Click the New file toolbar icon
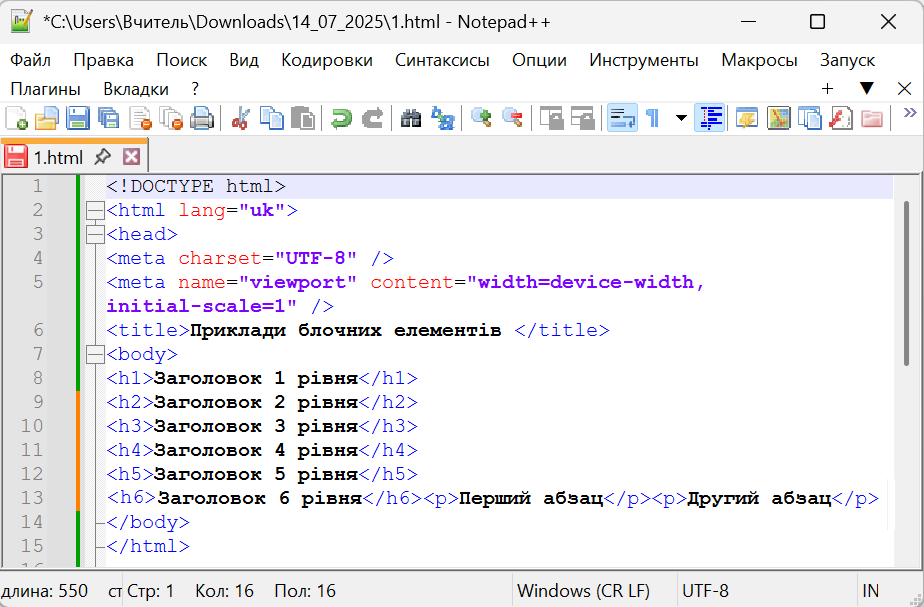Image resolution: width=924 pixels, height=607 pixels. pyautogui.click(x=17, y=119)
